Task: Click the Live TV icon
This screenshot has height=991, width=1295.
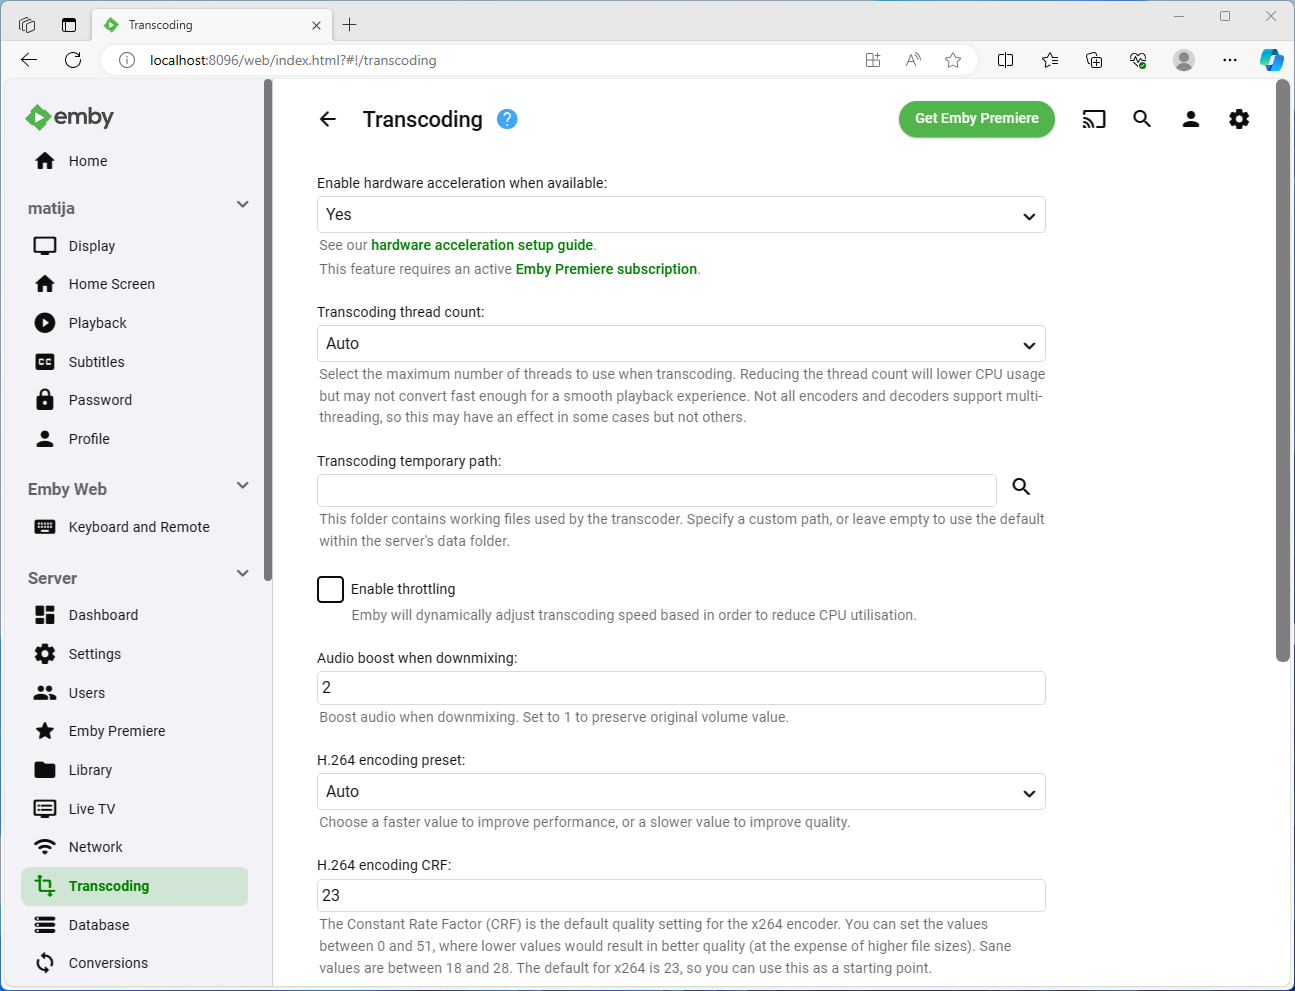Action: click(45, 809)
